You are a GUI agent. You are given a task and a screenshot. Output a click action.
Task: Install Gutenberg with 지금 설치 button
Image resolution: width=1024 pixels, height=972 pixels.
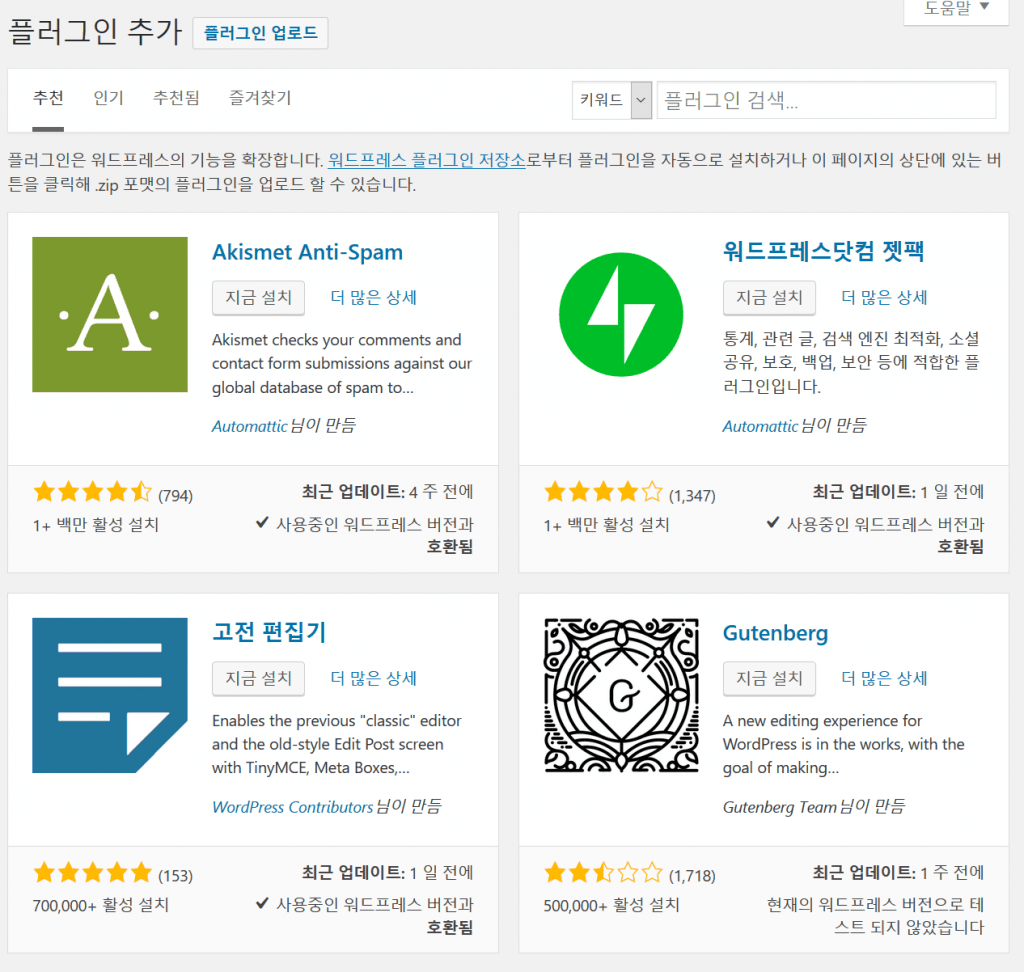pos(769,678)
